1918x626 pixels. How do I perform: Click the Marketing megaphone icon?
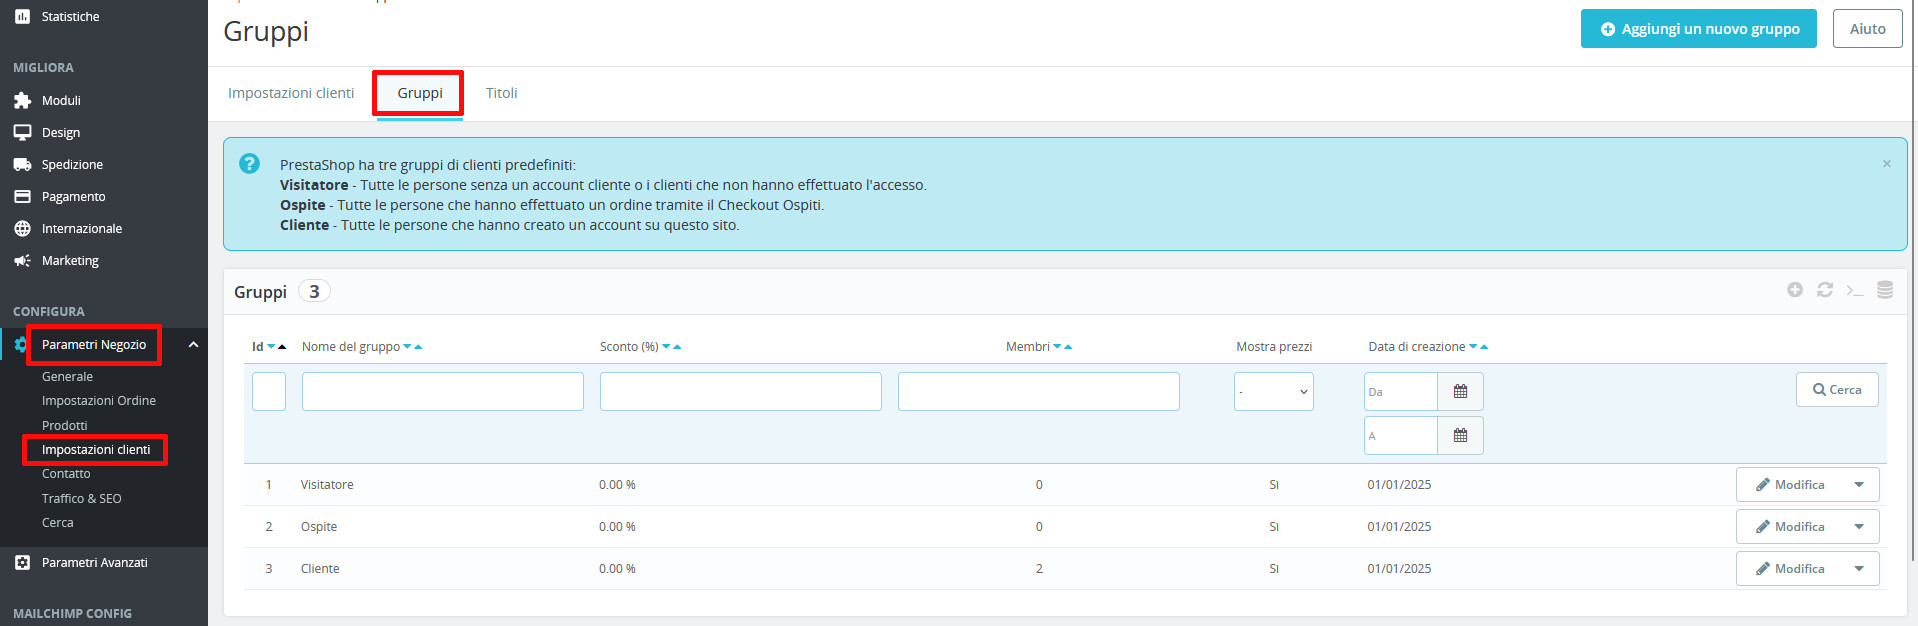[22, 261]
